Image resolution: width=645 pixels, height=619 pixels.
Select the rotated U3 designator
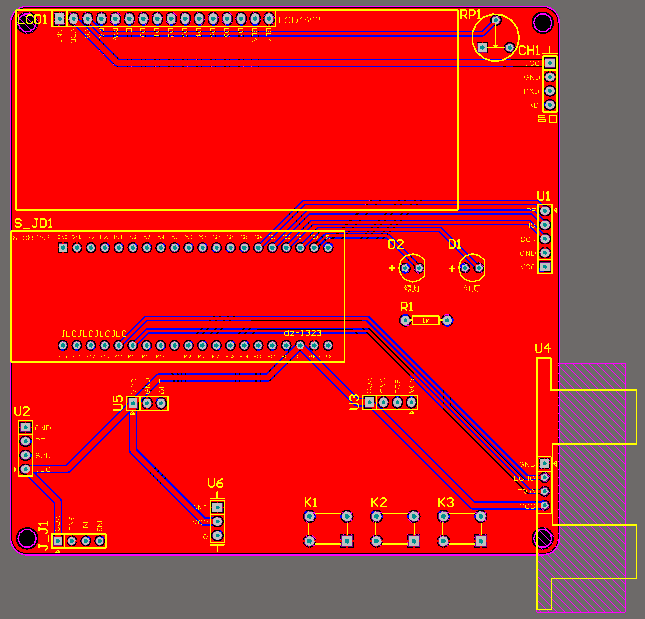point(354,402)
